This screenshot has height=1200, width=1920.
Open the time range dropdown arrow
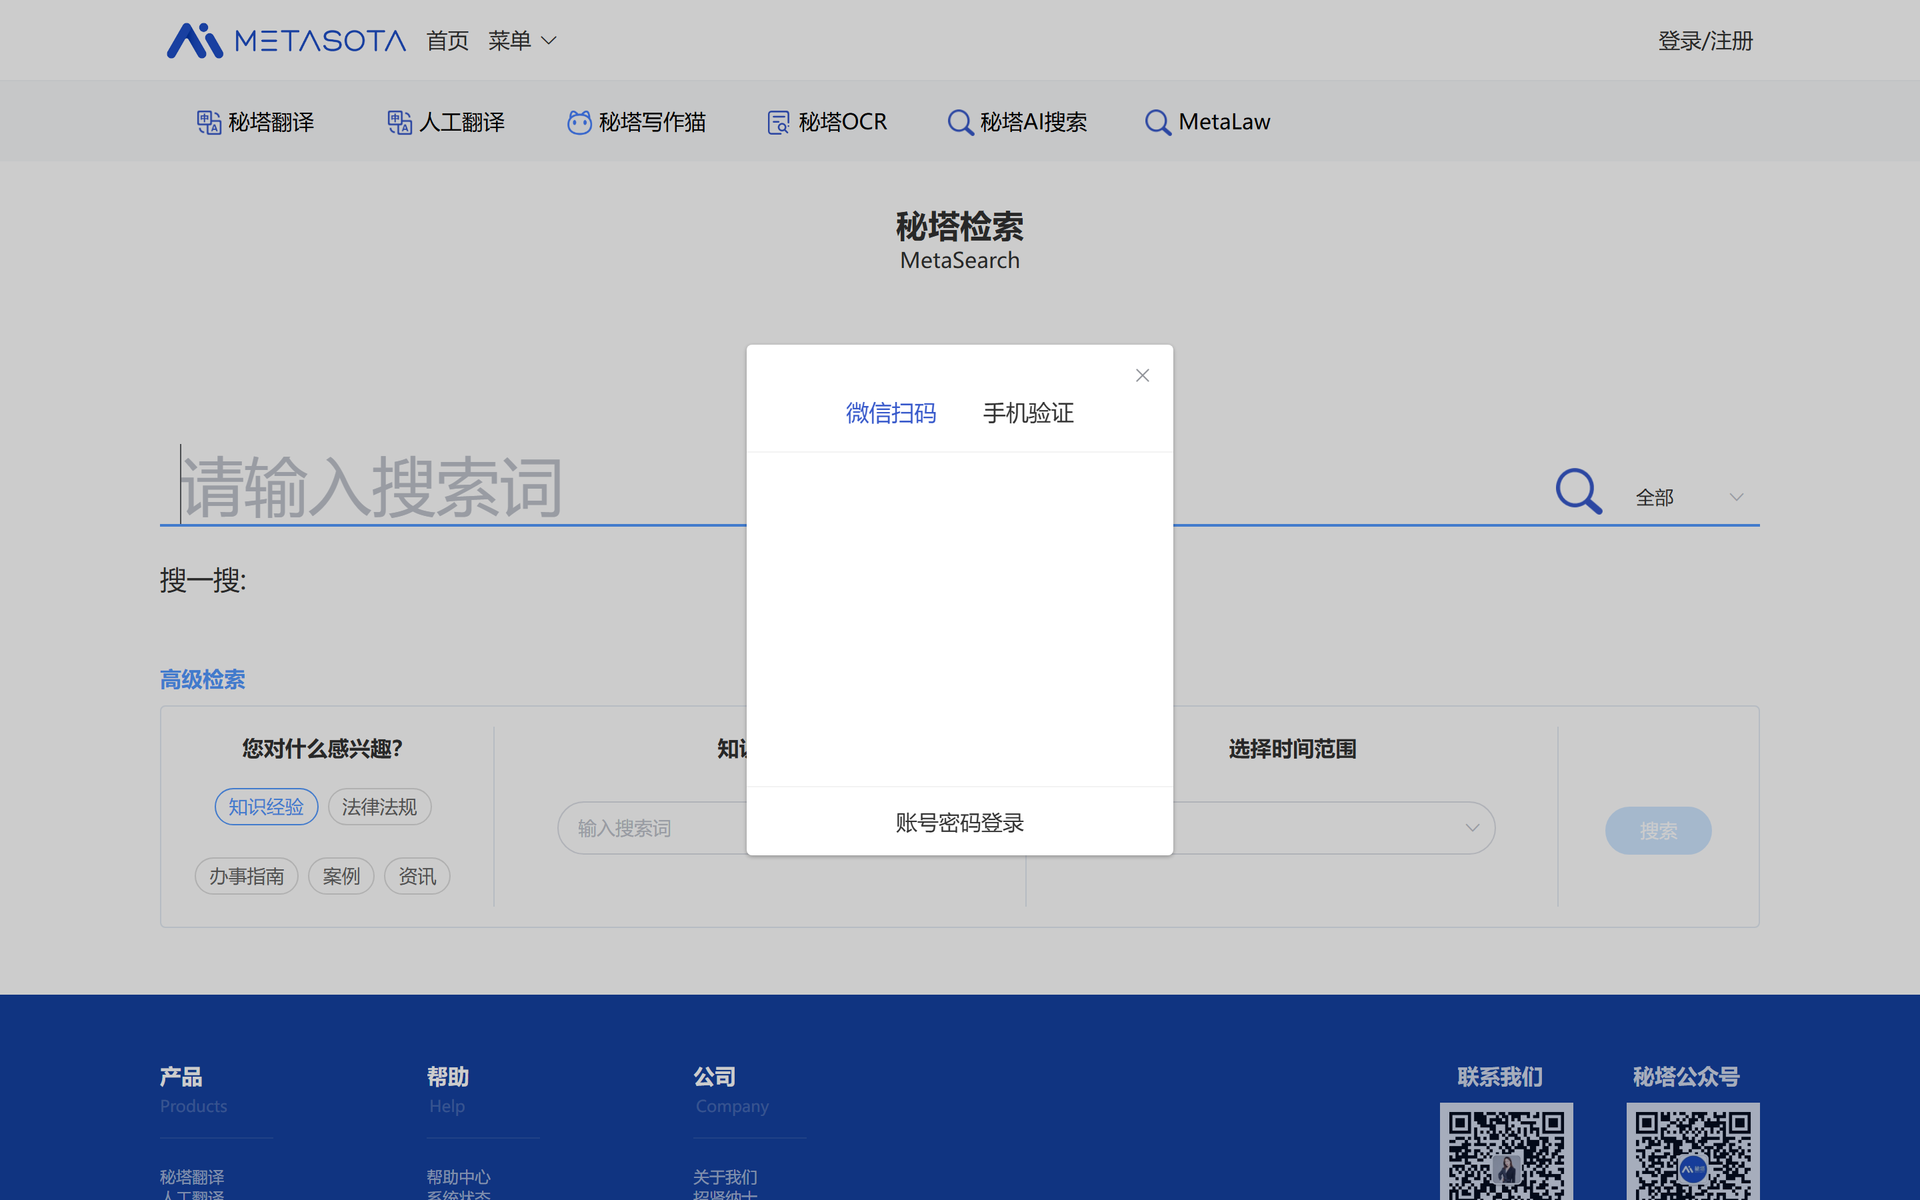(x=1472, y=828)
